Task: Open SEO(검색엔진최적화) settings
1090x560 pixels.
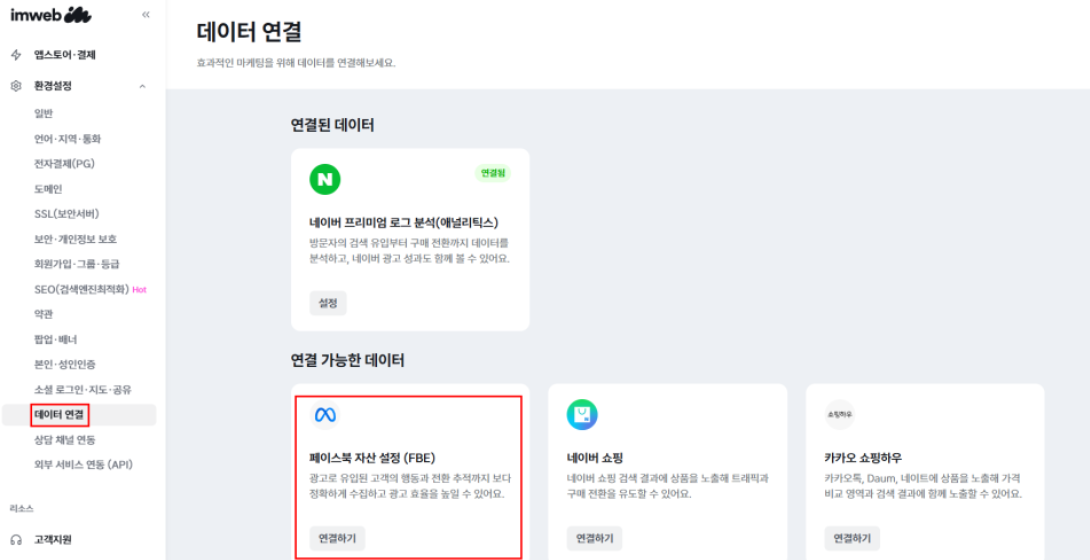Action: (81, 289)
